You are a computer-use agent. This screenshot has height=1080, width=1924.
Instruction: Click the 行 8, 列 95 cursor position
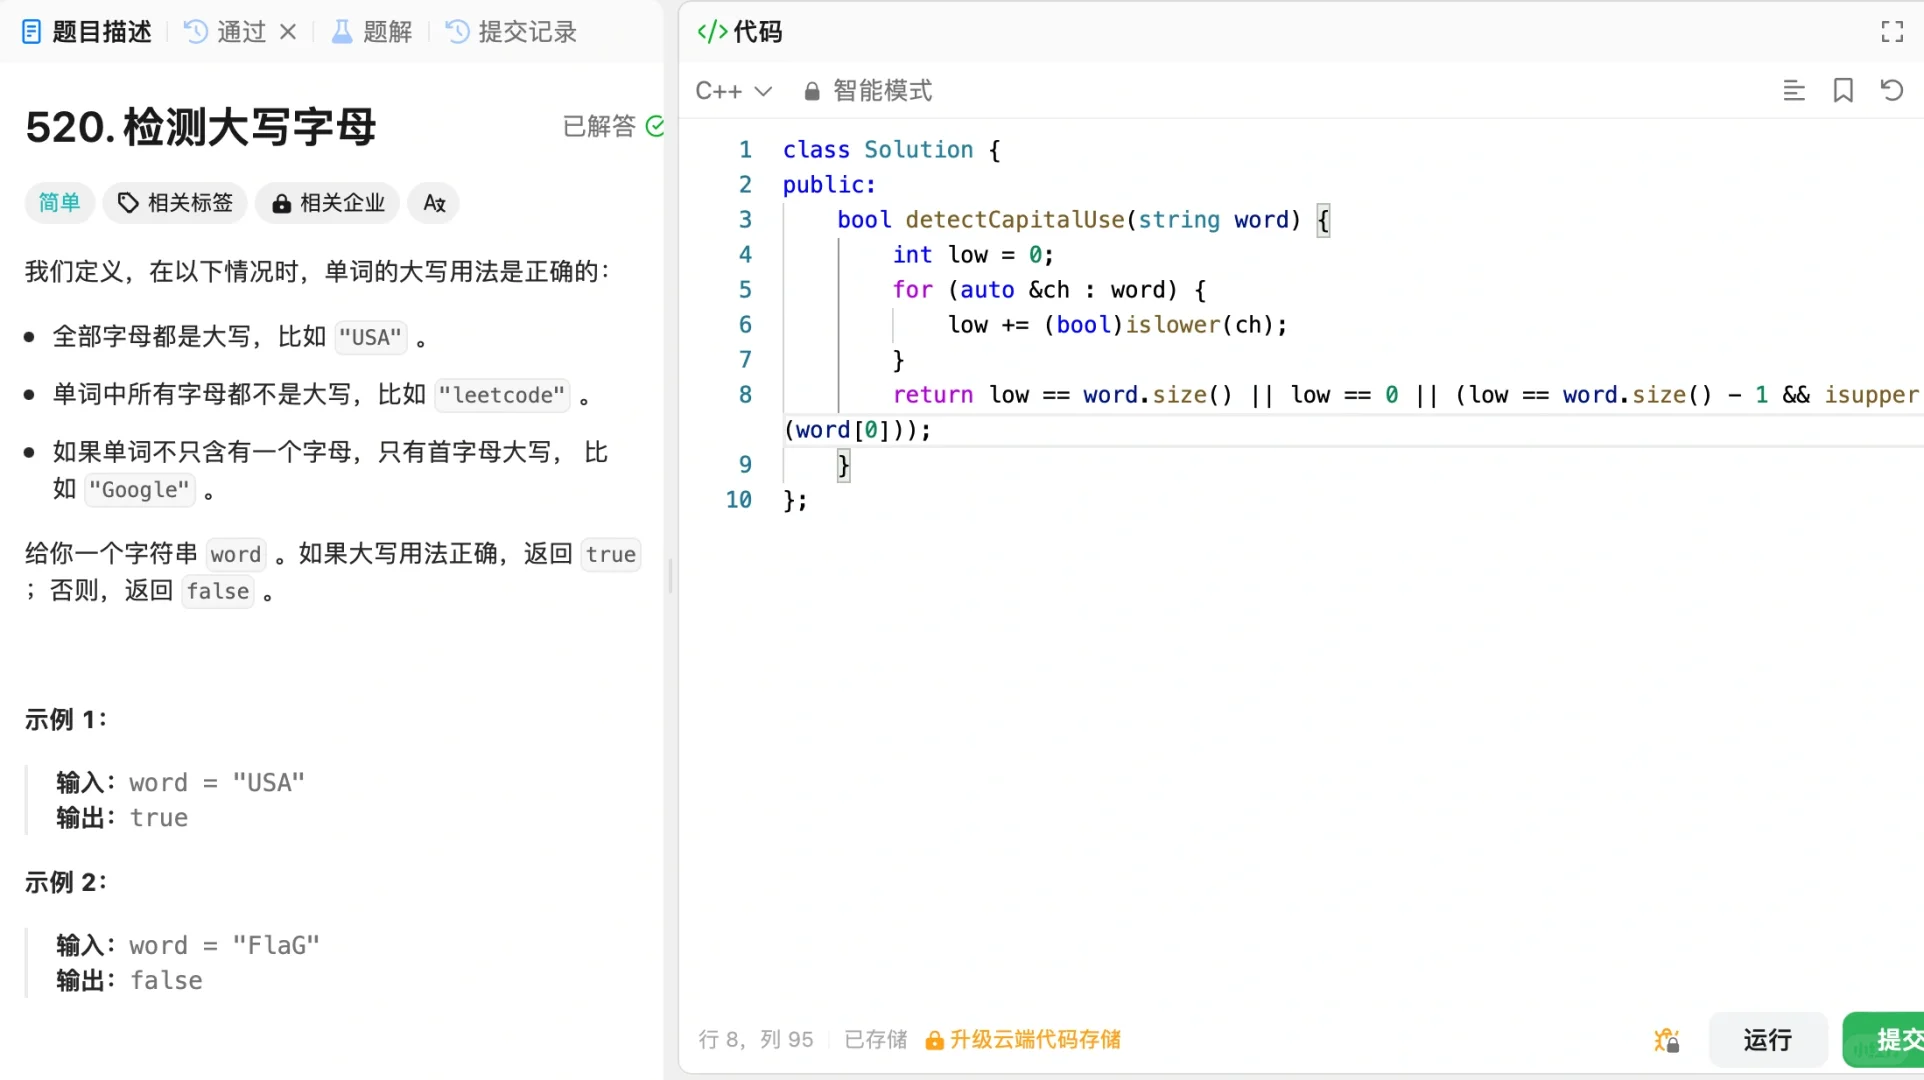756,1040
